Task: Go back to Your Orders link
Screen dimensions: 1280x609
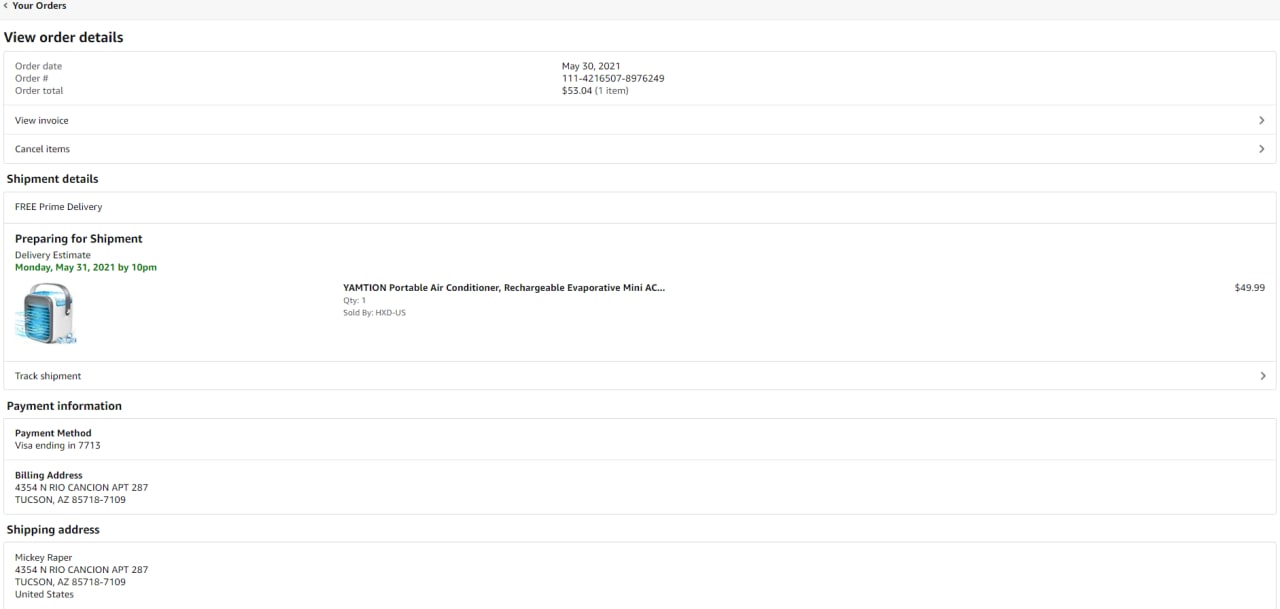Action: (39, 6)
